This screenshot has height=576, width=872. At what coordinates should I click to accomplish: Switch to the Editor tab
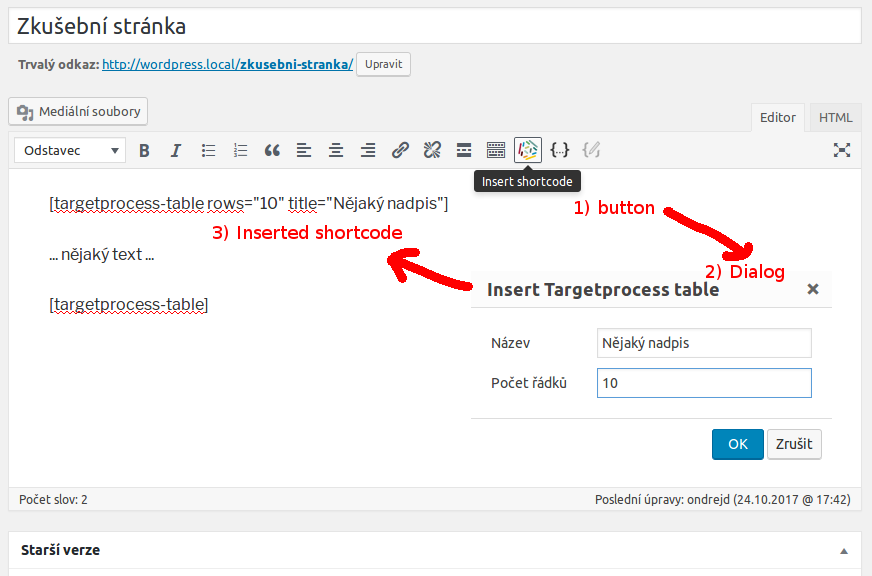point(777,117)
